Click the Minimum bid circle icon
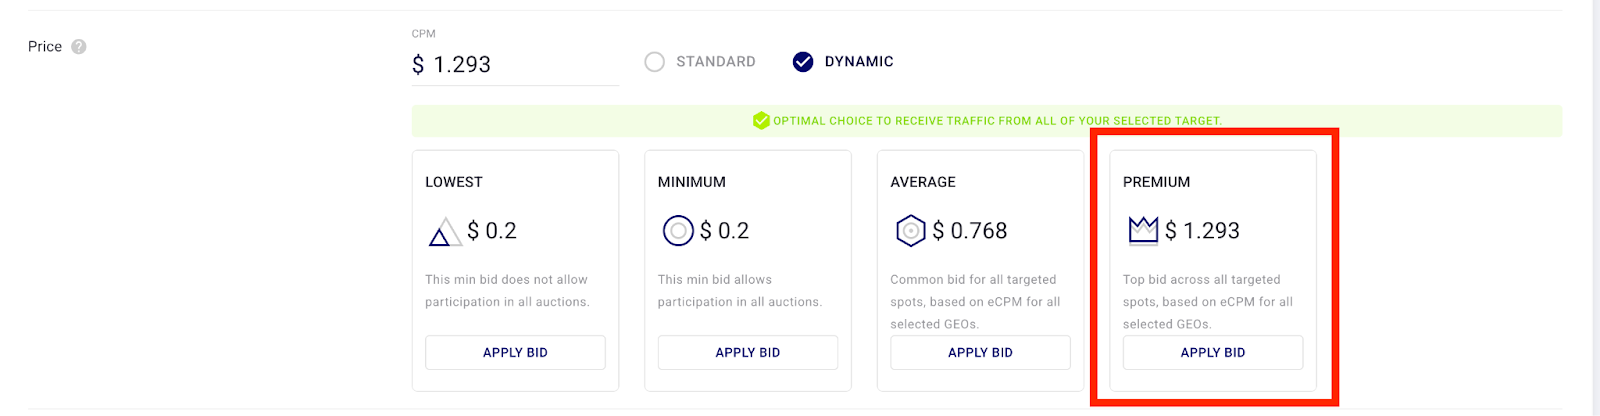This screenshot has width=1600, height=416. (x=678, y=231)
